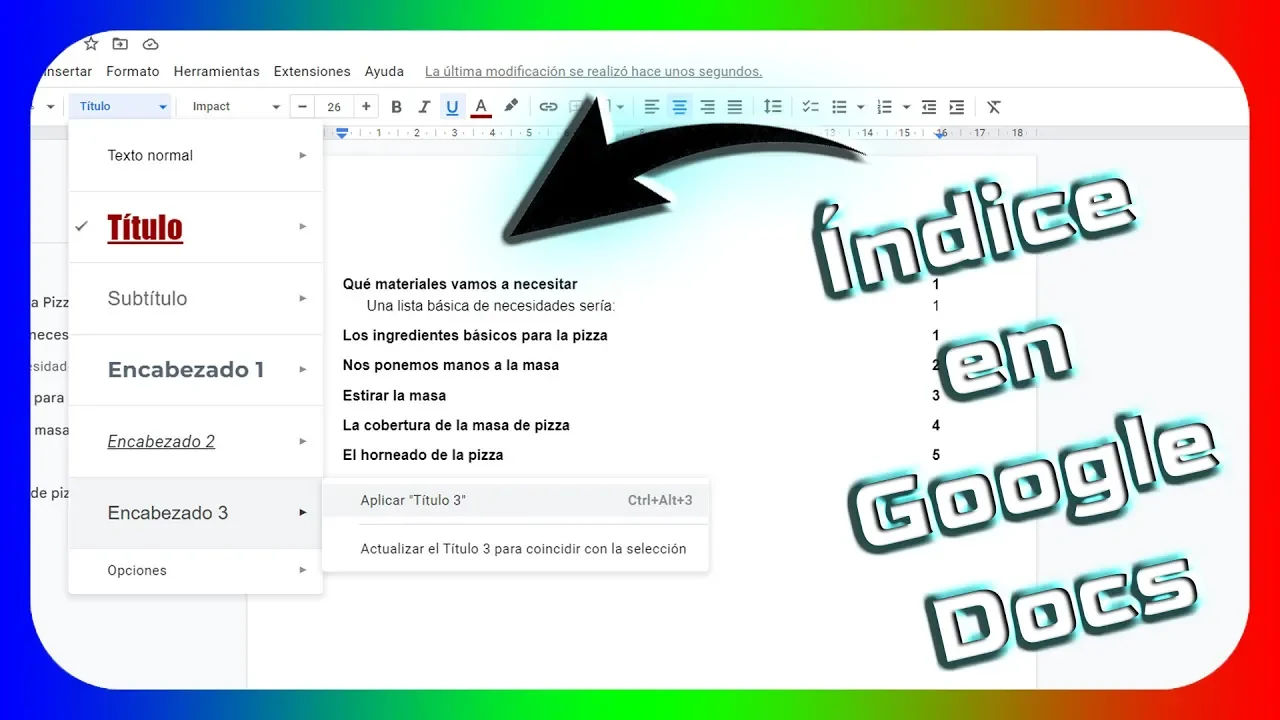Expand the Encabezado 1 submenu arrow
1280x720 pixels.
tap(302, 370)
